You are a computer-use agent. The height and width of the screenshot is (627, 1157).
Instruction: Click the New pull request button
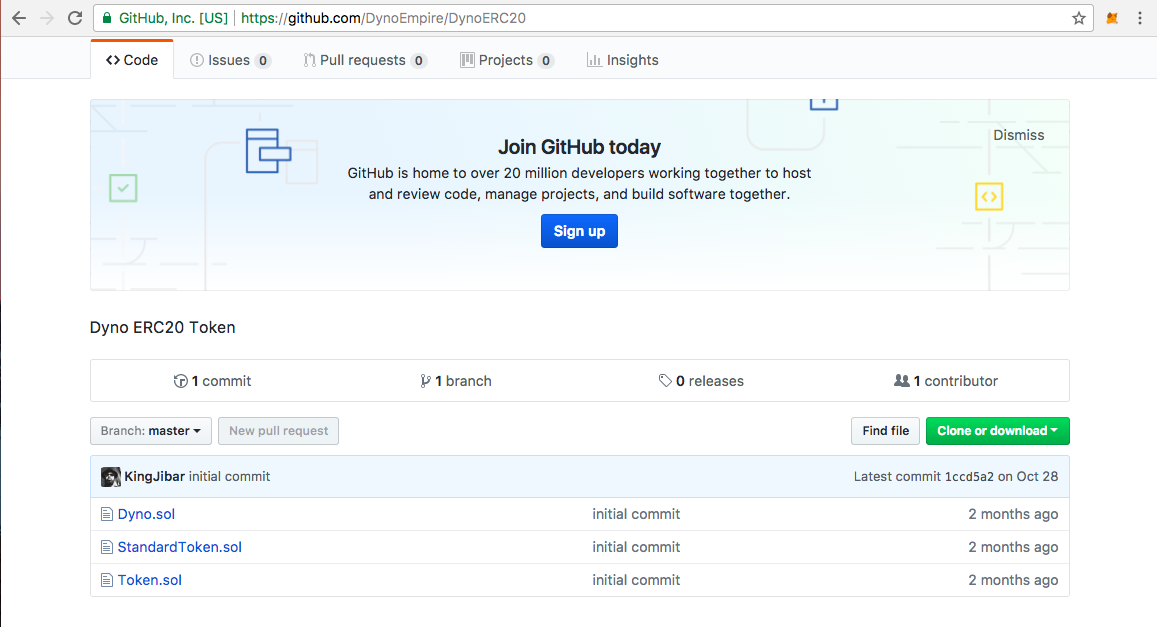[278, 431]
